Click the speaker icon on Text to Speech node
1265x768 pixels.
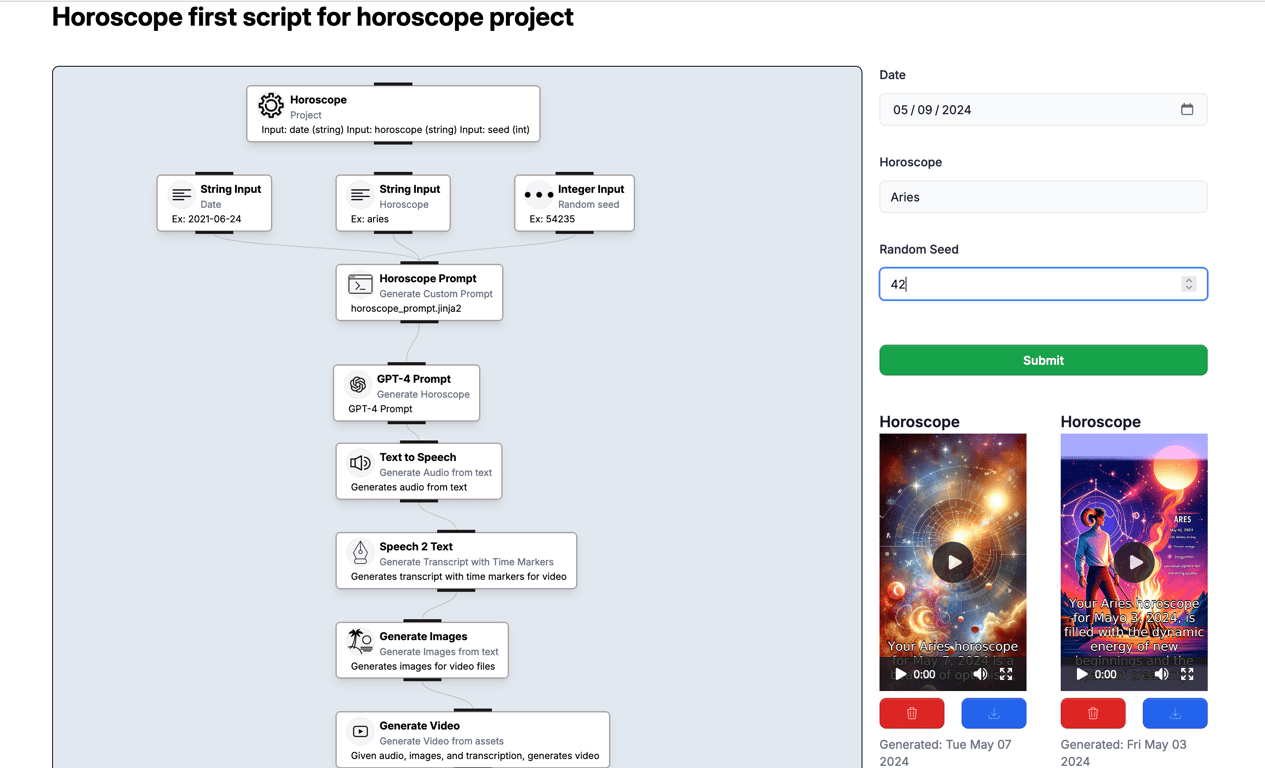tap(360, 463)
